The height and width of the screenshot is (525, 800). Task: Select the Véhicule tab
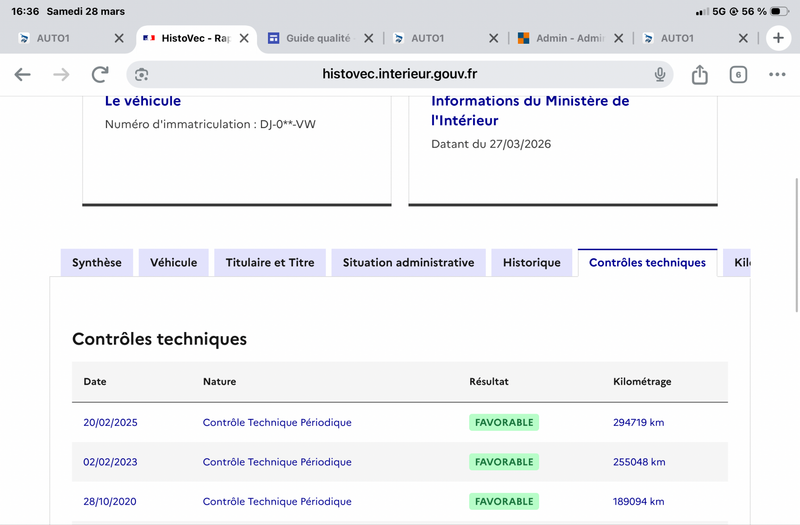[x=173, y=263]
